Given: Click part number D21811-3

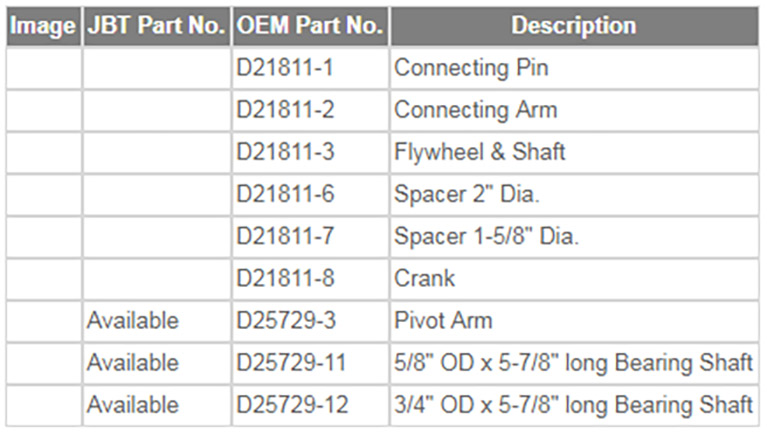Looking at the screenshot, I should pos(285,153).
